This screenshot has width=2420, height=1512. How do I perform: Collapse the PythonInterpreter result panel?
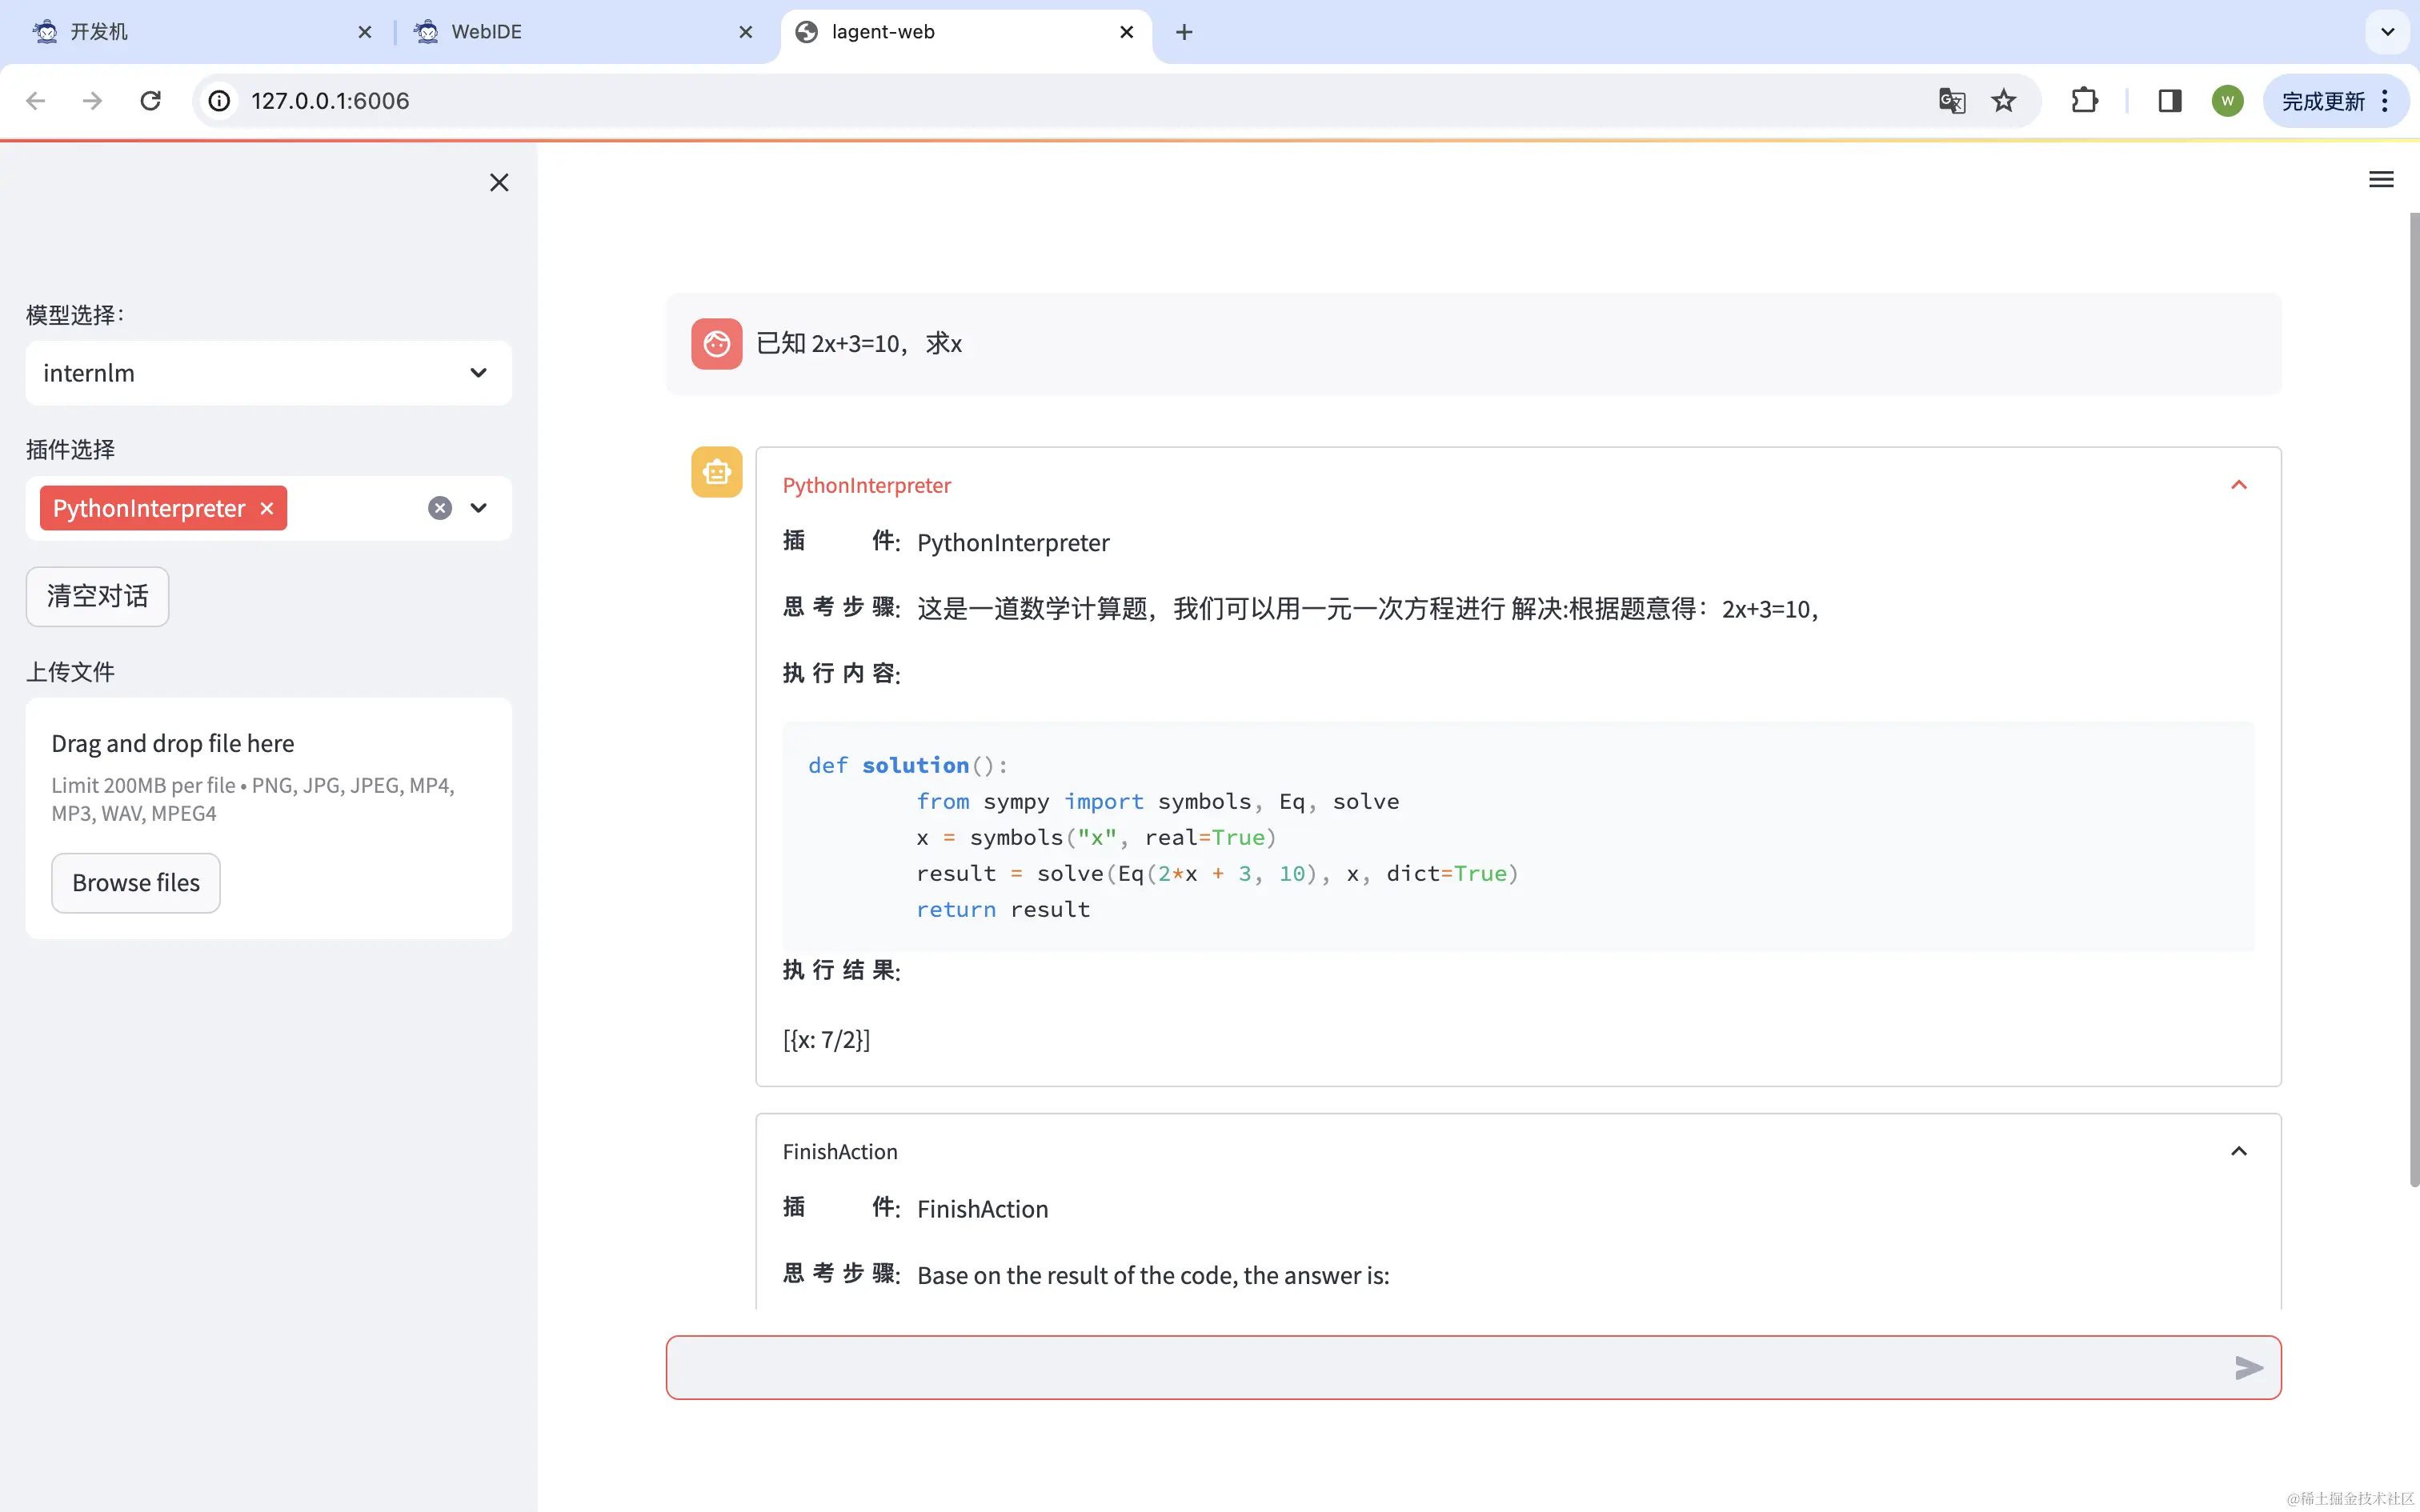[2238, 485]
